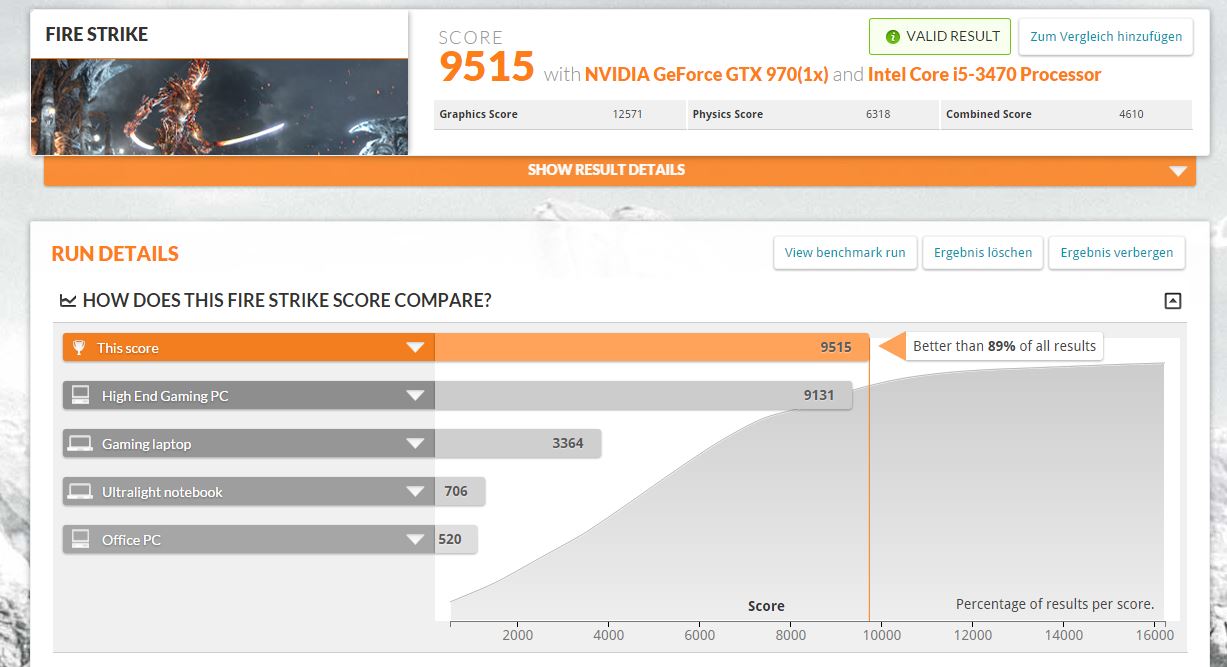Click the orange 9515 score bar
Screen dimensions: 1227x667
click(651, 348)
